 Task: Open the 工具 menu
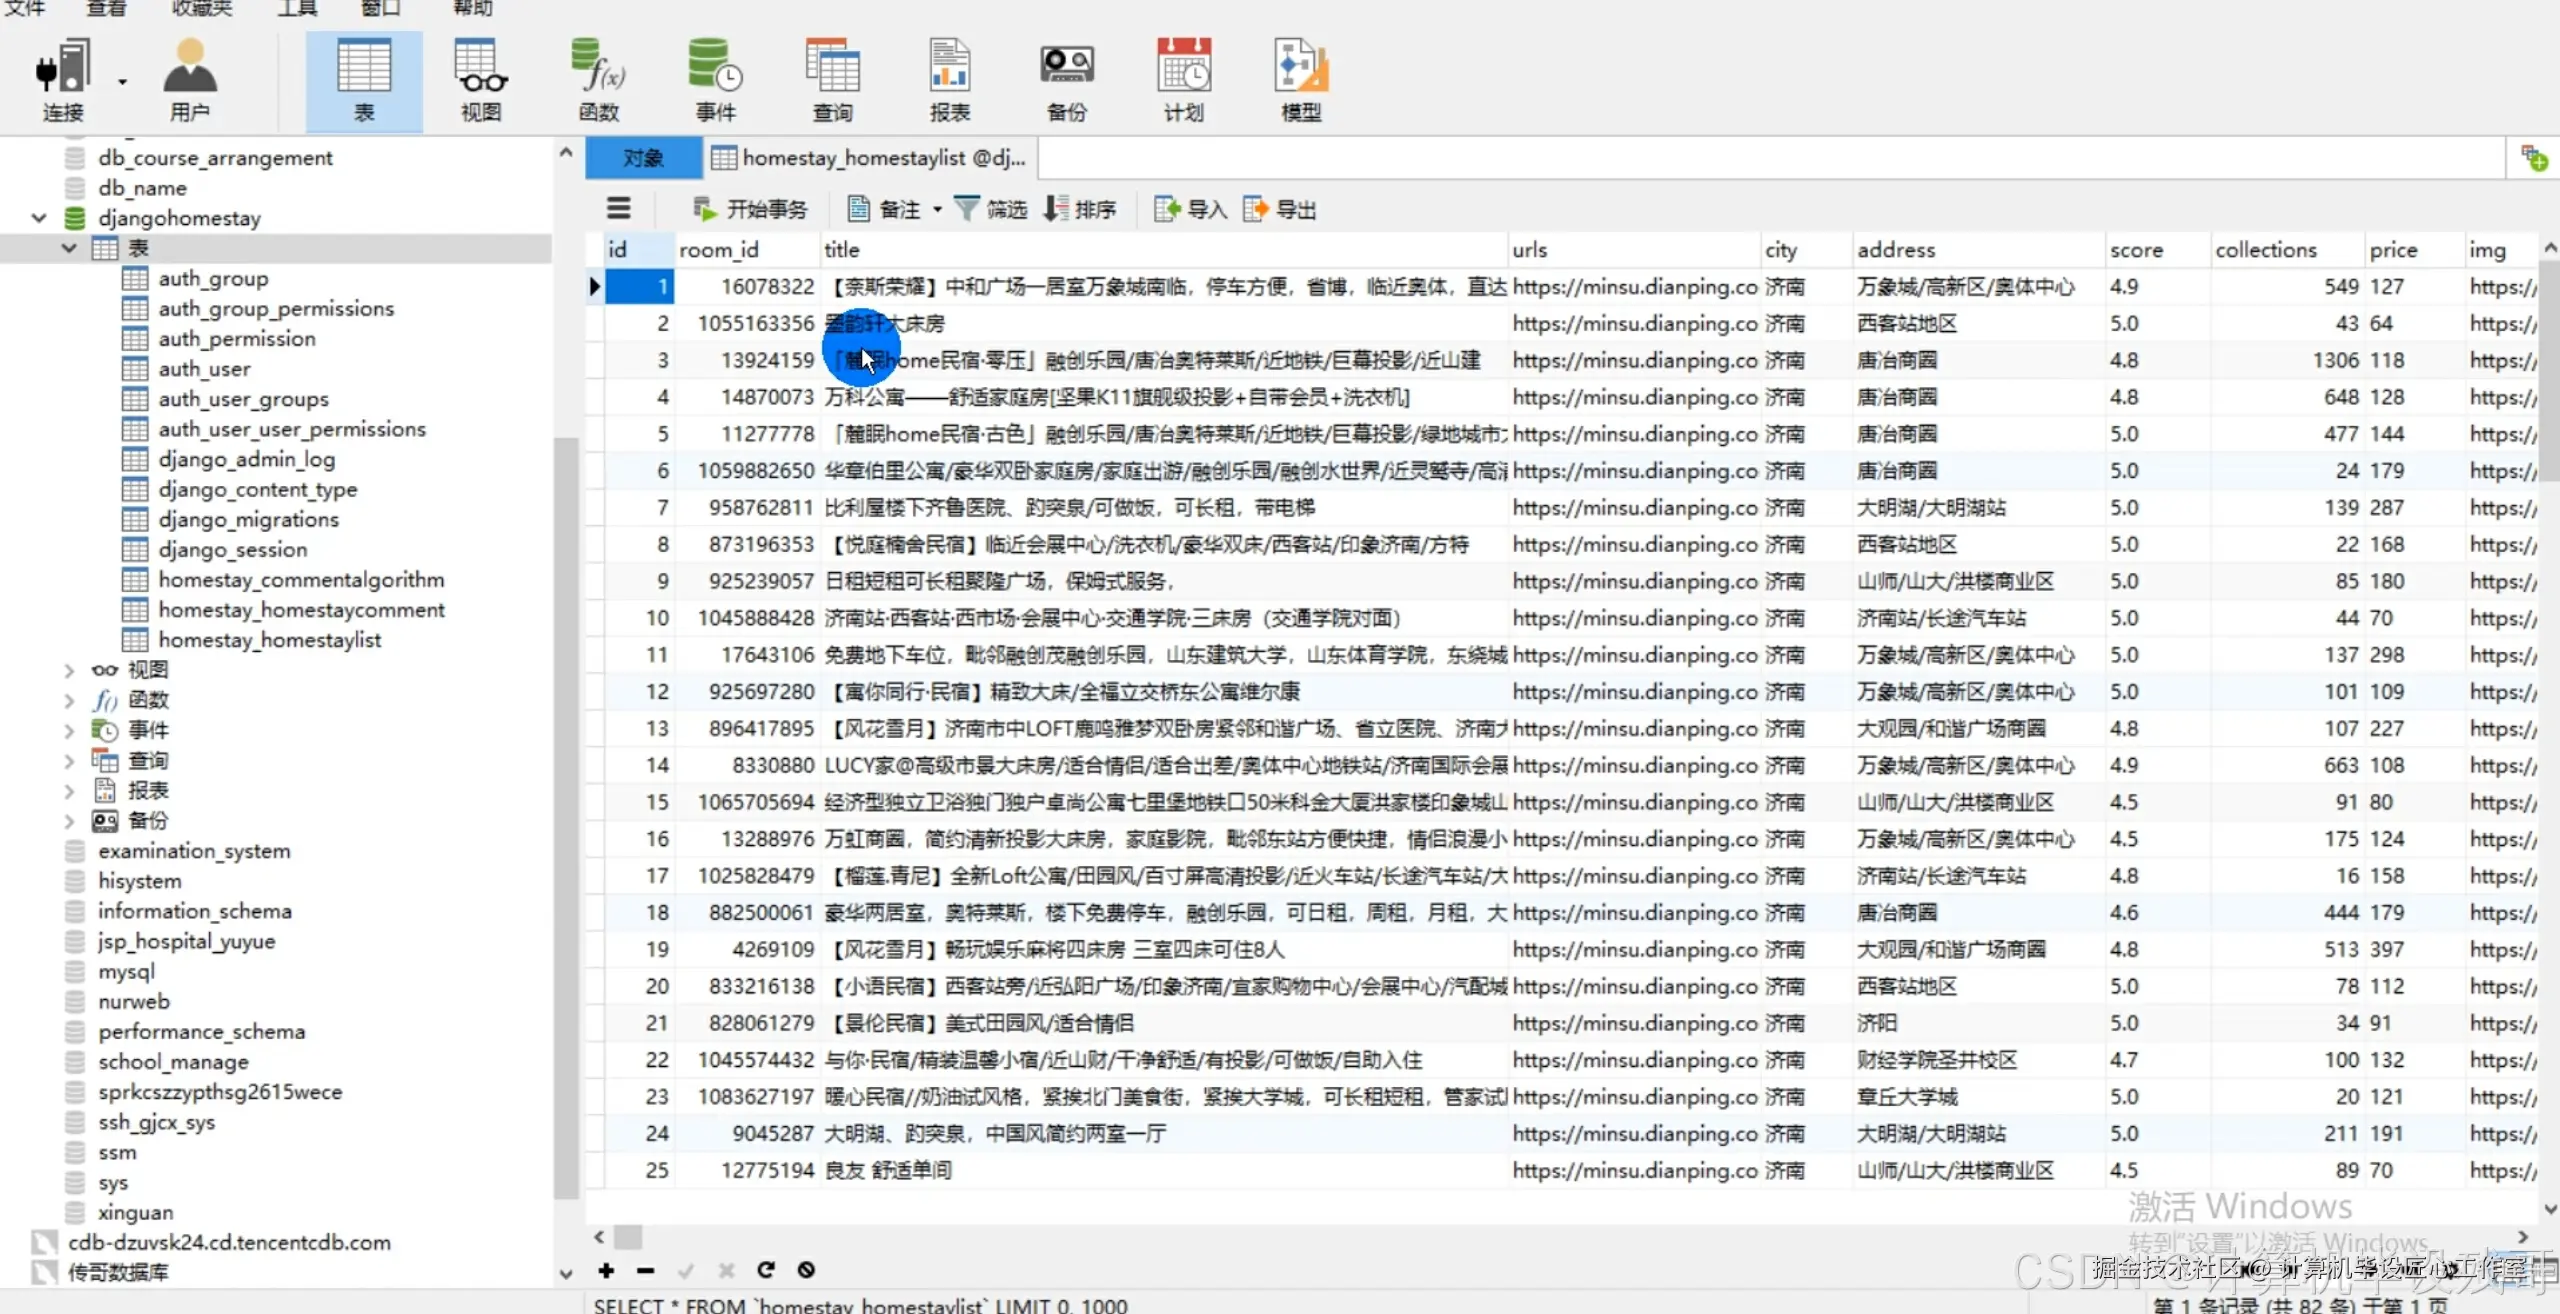(x=297, y=10)
